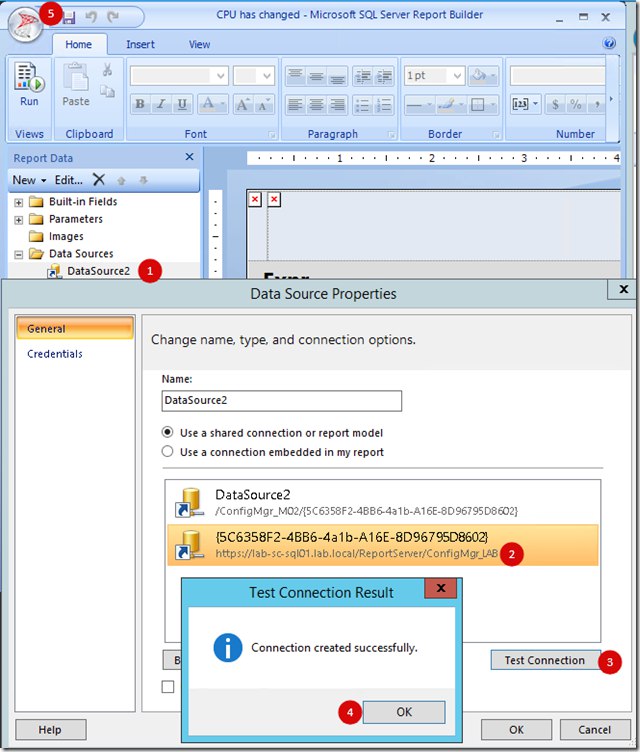Collapse the Data Sources folder

pyautogui.click(x=18, y=254)
